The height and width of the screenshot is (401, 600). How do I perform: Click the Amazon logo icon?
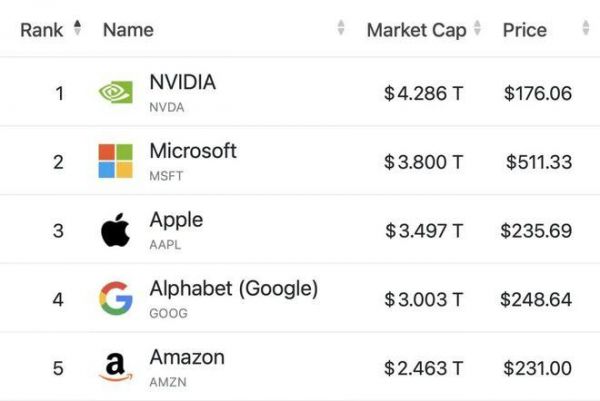(x=115, y=367)
